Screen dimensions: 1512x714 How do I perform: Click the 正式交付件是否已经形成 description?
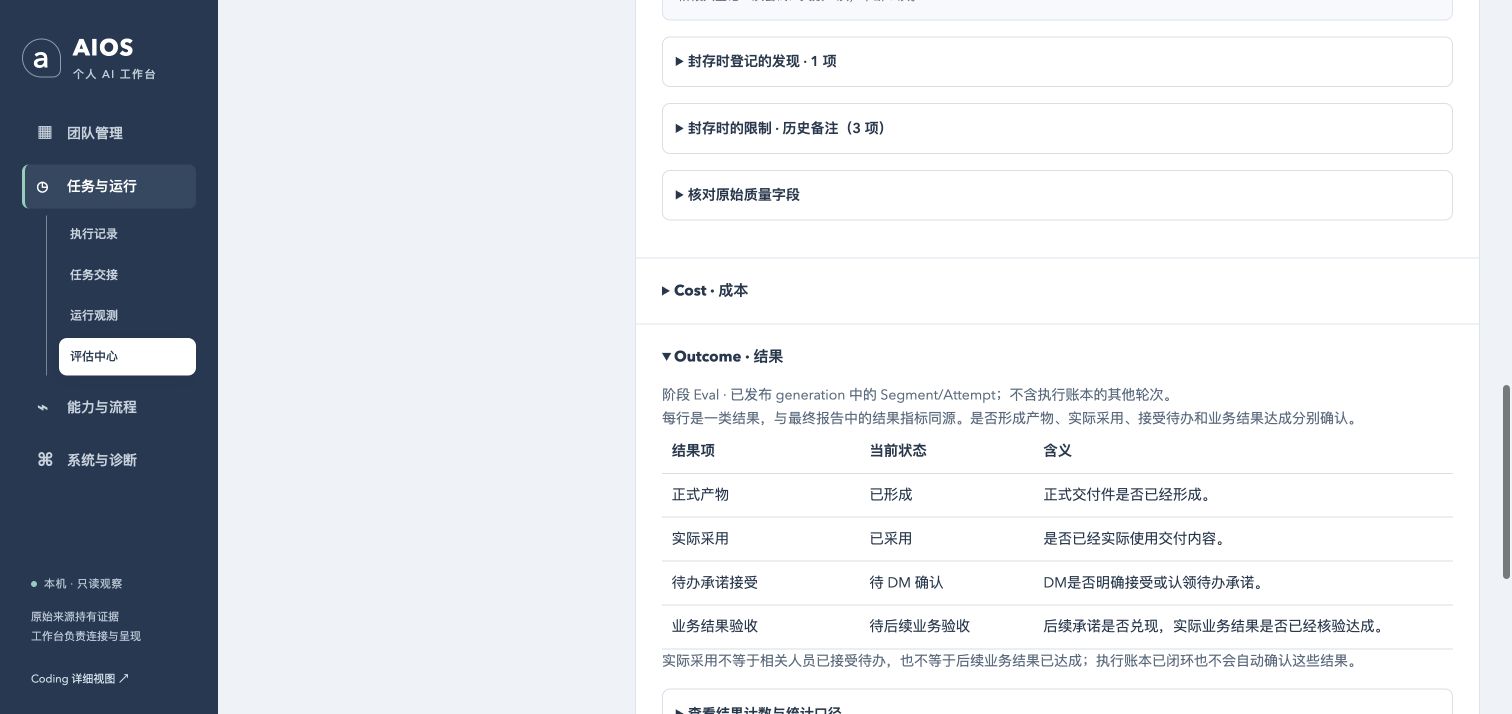[1128, 495]
